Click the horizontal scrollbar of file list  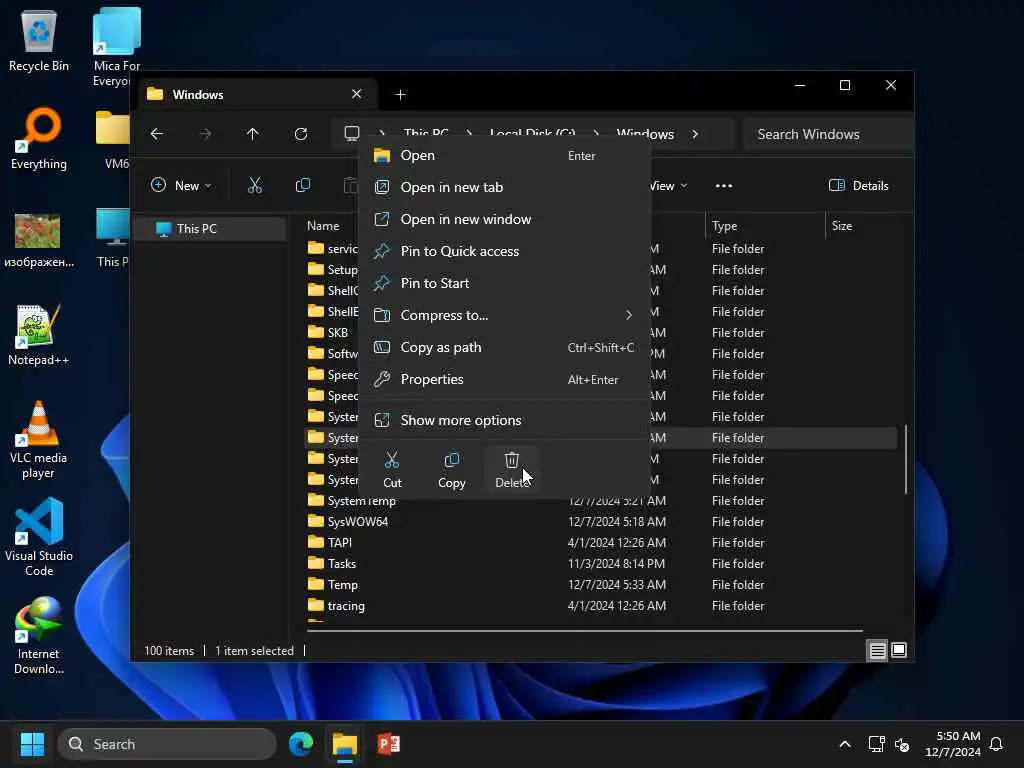tap(584, 631)
